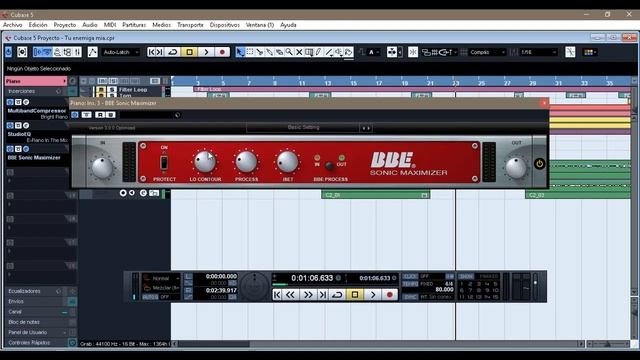Viewport: 640px width, 360px height.
Task: Select the Object Selection arrow tool
Action: tap(240, 52)
